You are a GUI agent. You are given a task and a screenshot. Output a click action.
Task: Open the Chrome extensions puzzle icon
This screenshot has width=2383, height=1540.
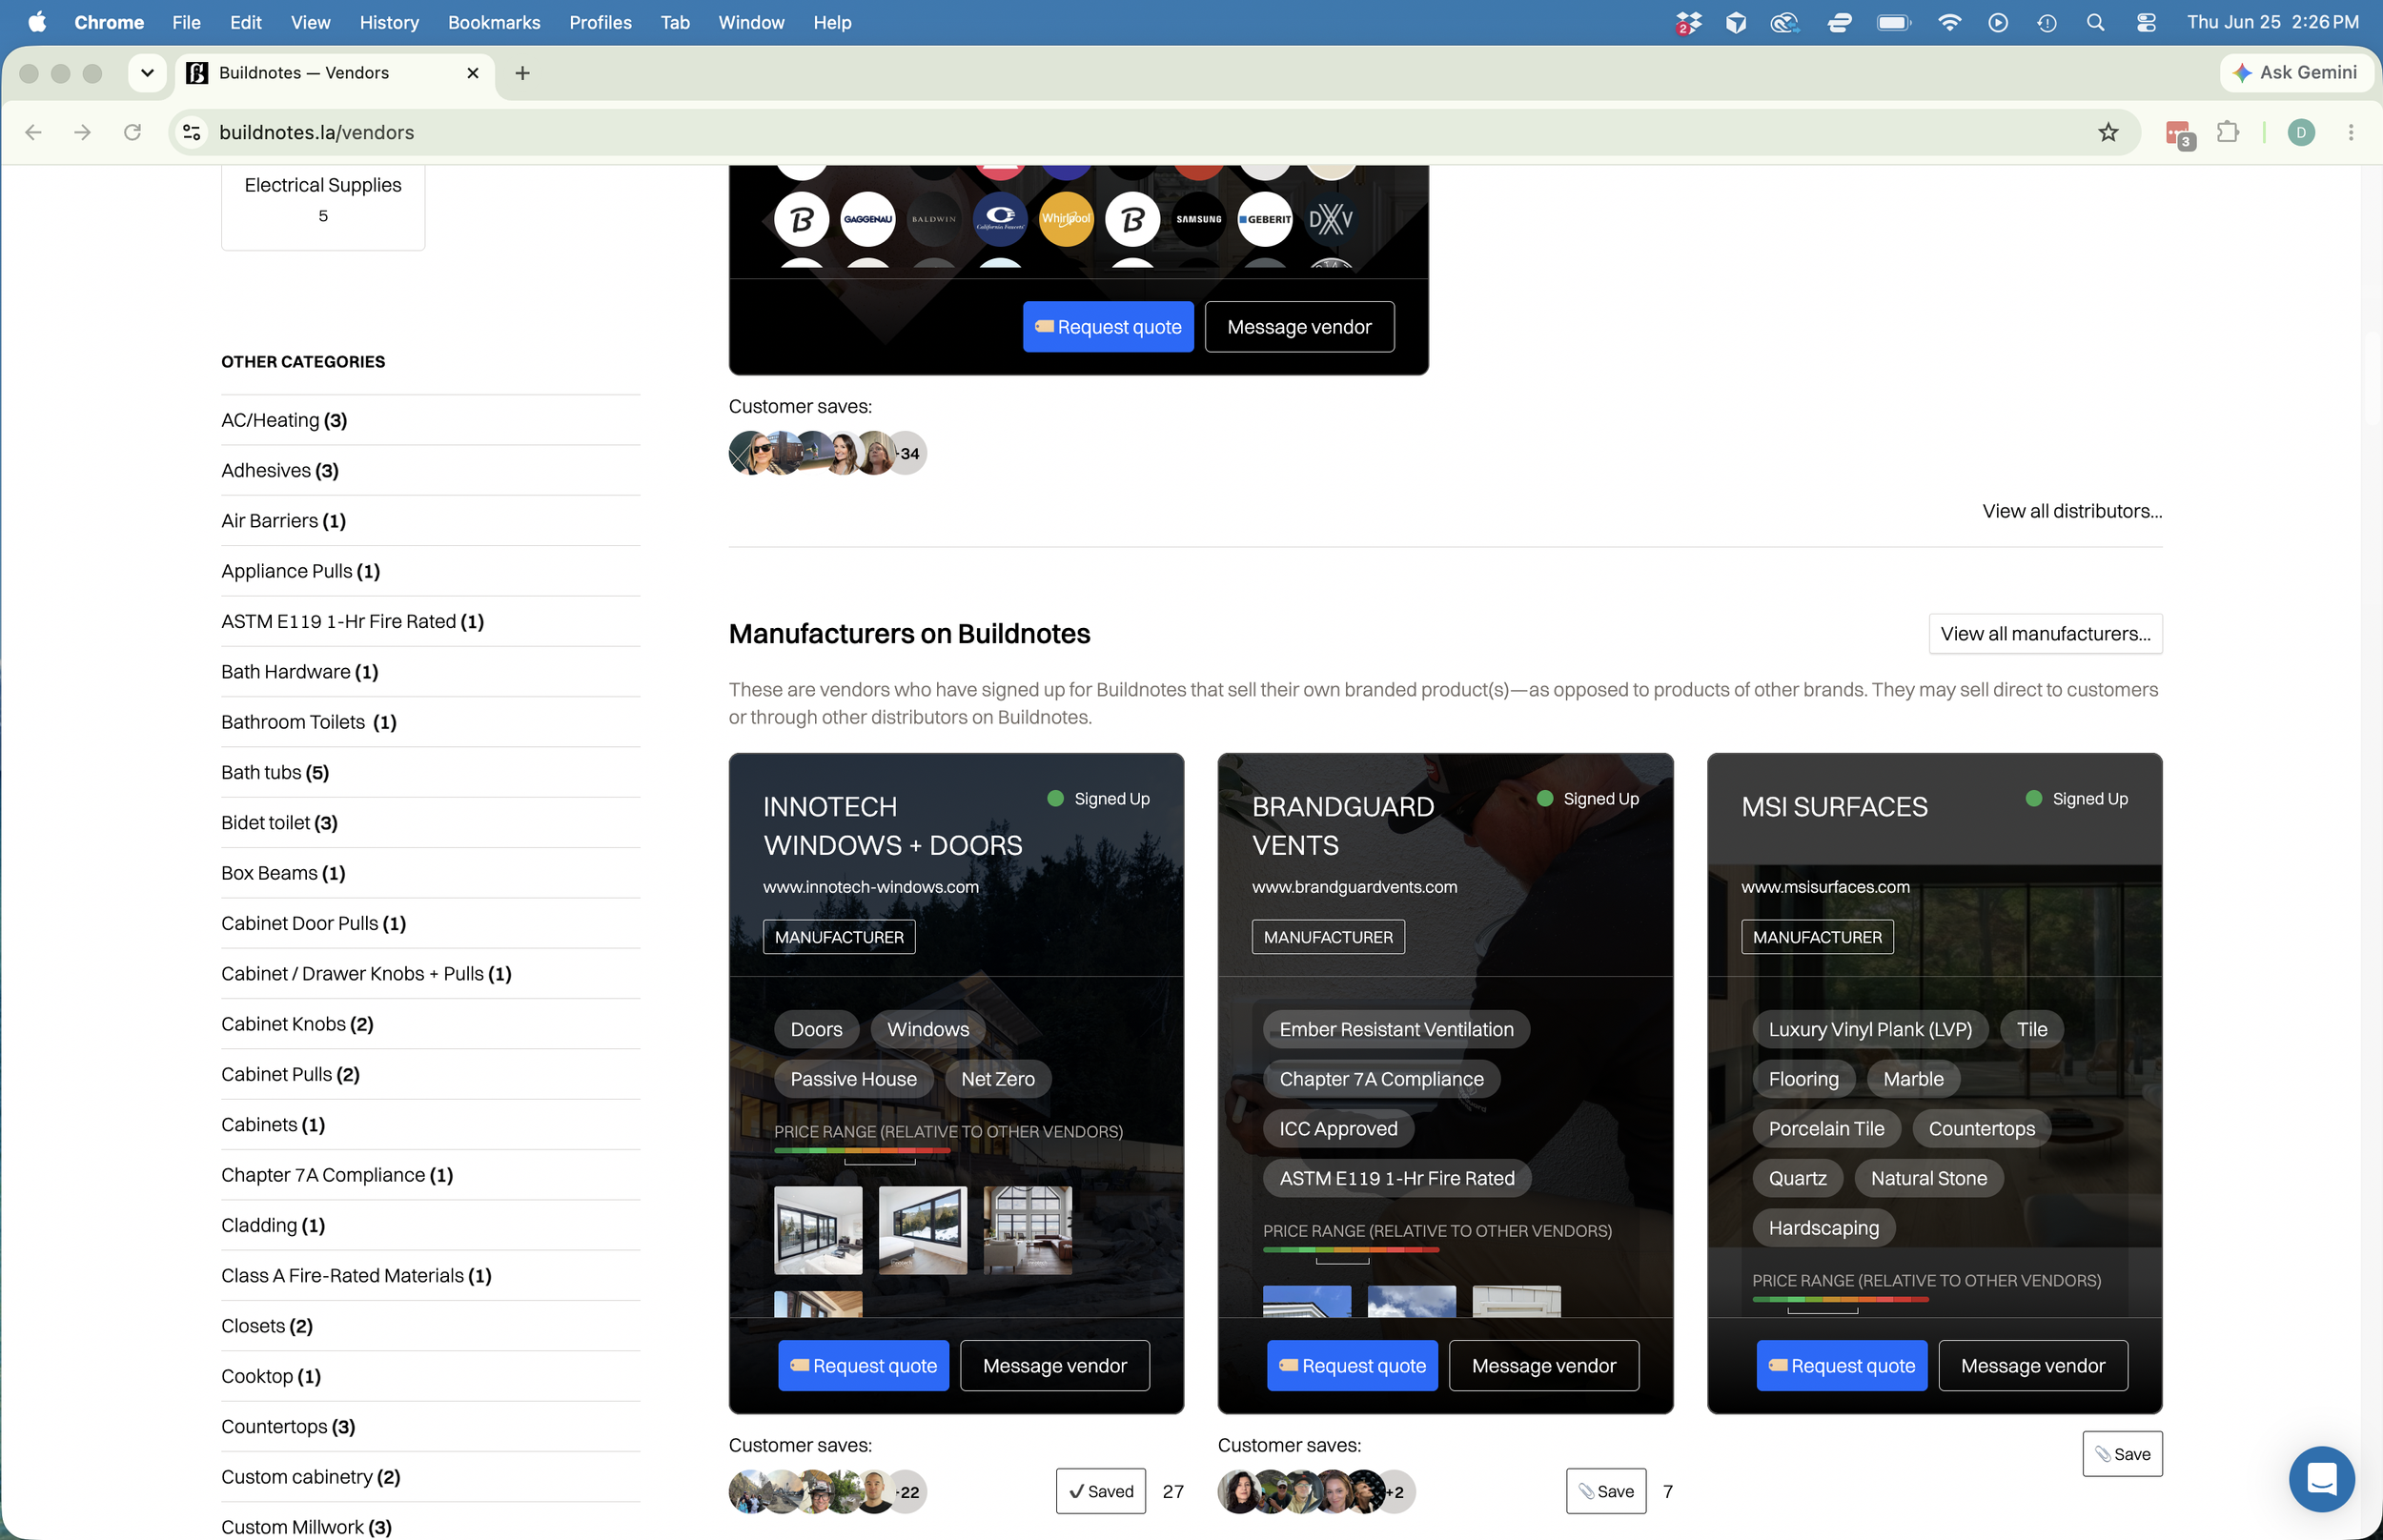(x=2227, y=132)
